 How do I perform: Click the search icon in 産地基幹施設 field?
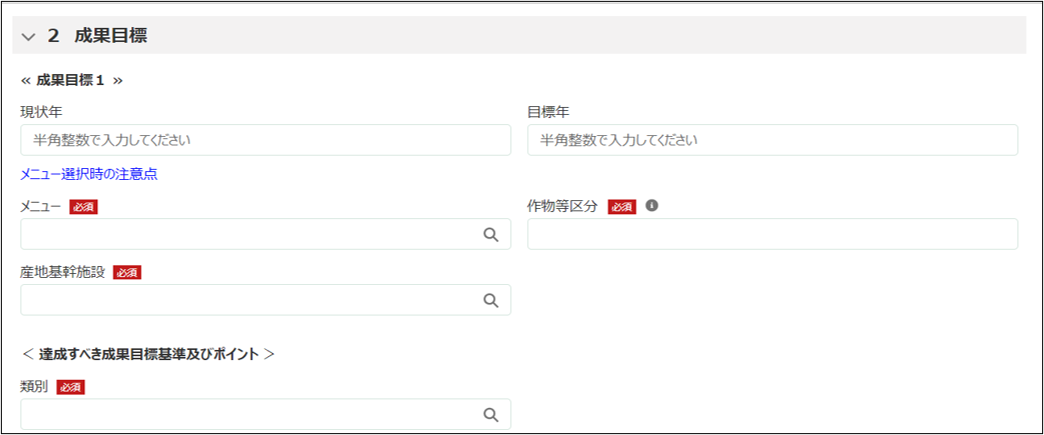(491, 300)
